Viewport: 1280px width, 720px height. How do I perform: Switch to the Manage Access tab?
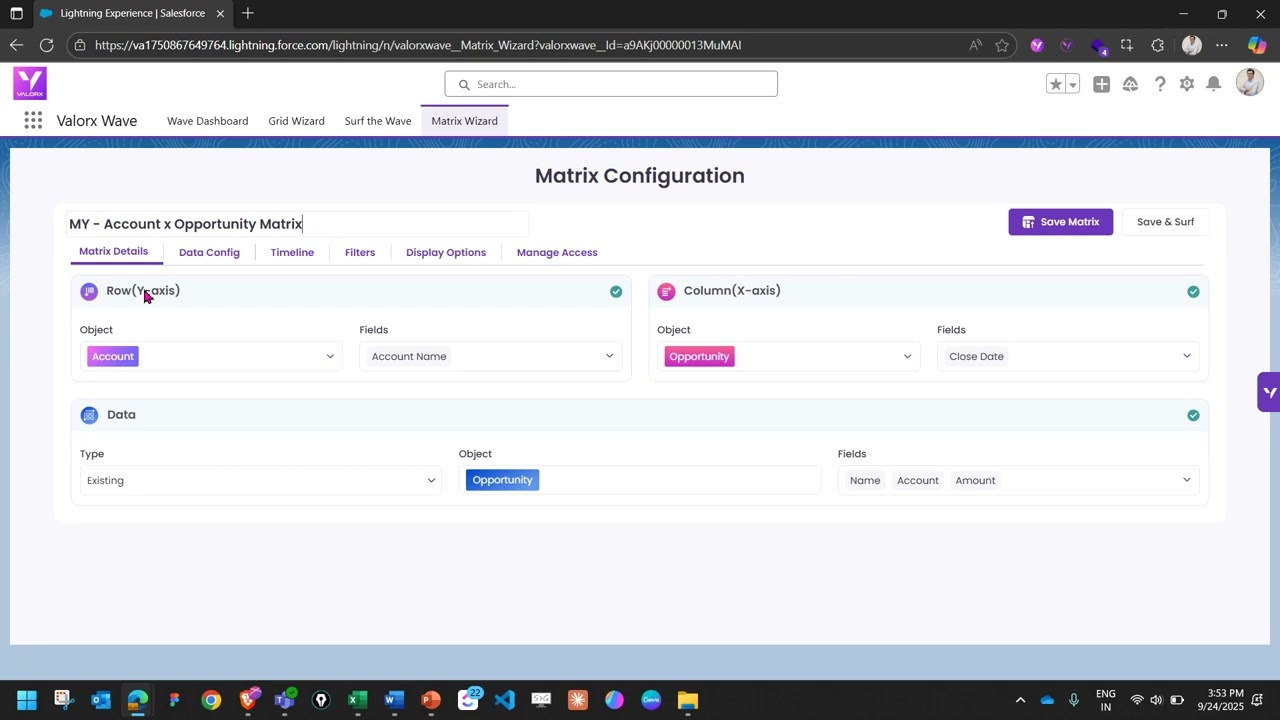pos(557,252)
